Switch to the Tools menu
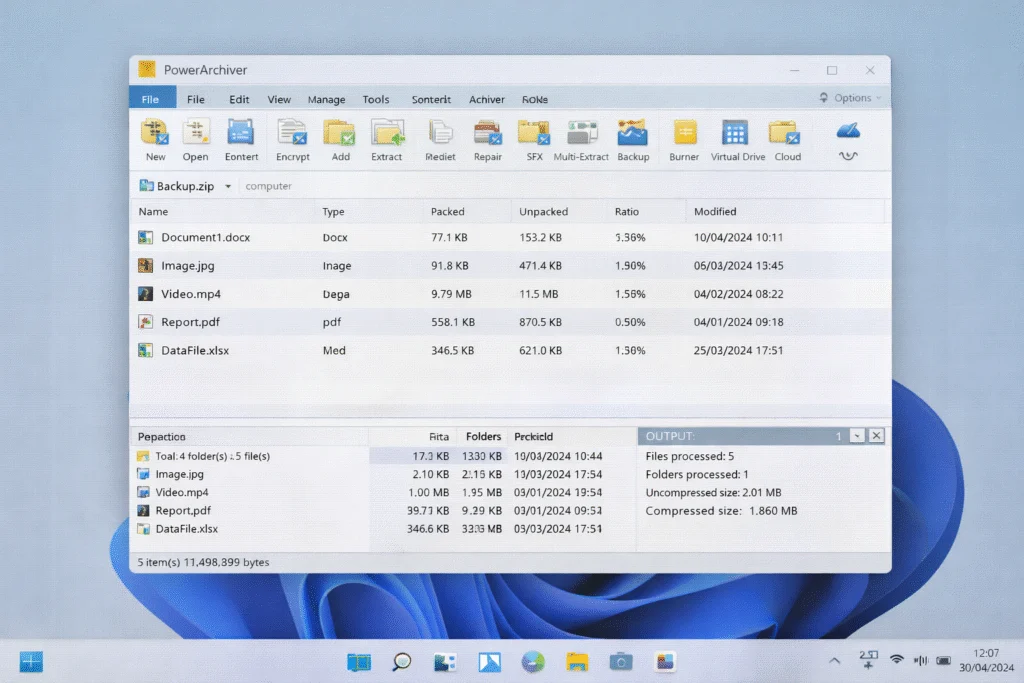1024x683 pixels. 376,99
